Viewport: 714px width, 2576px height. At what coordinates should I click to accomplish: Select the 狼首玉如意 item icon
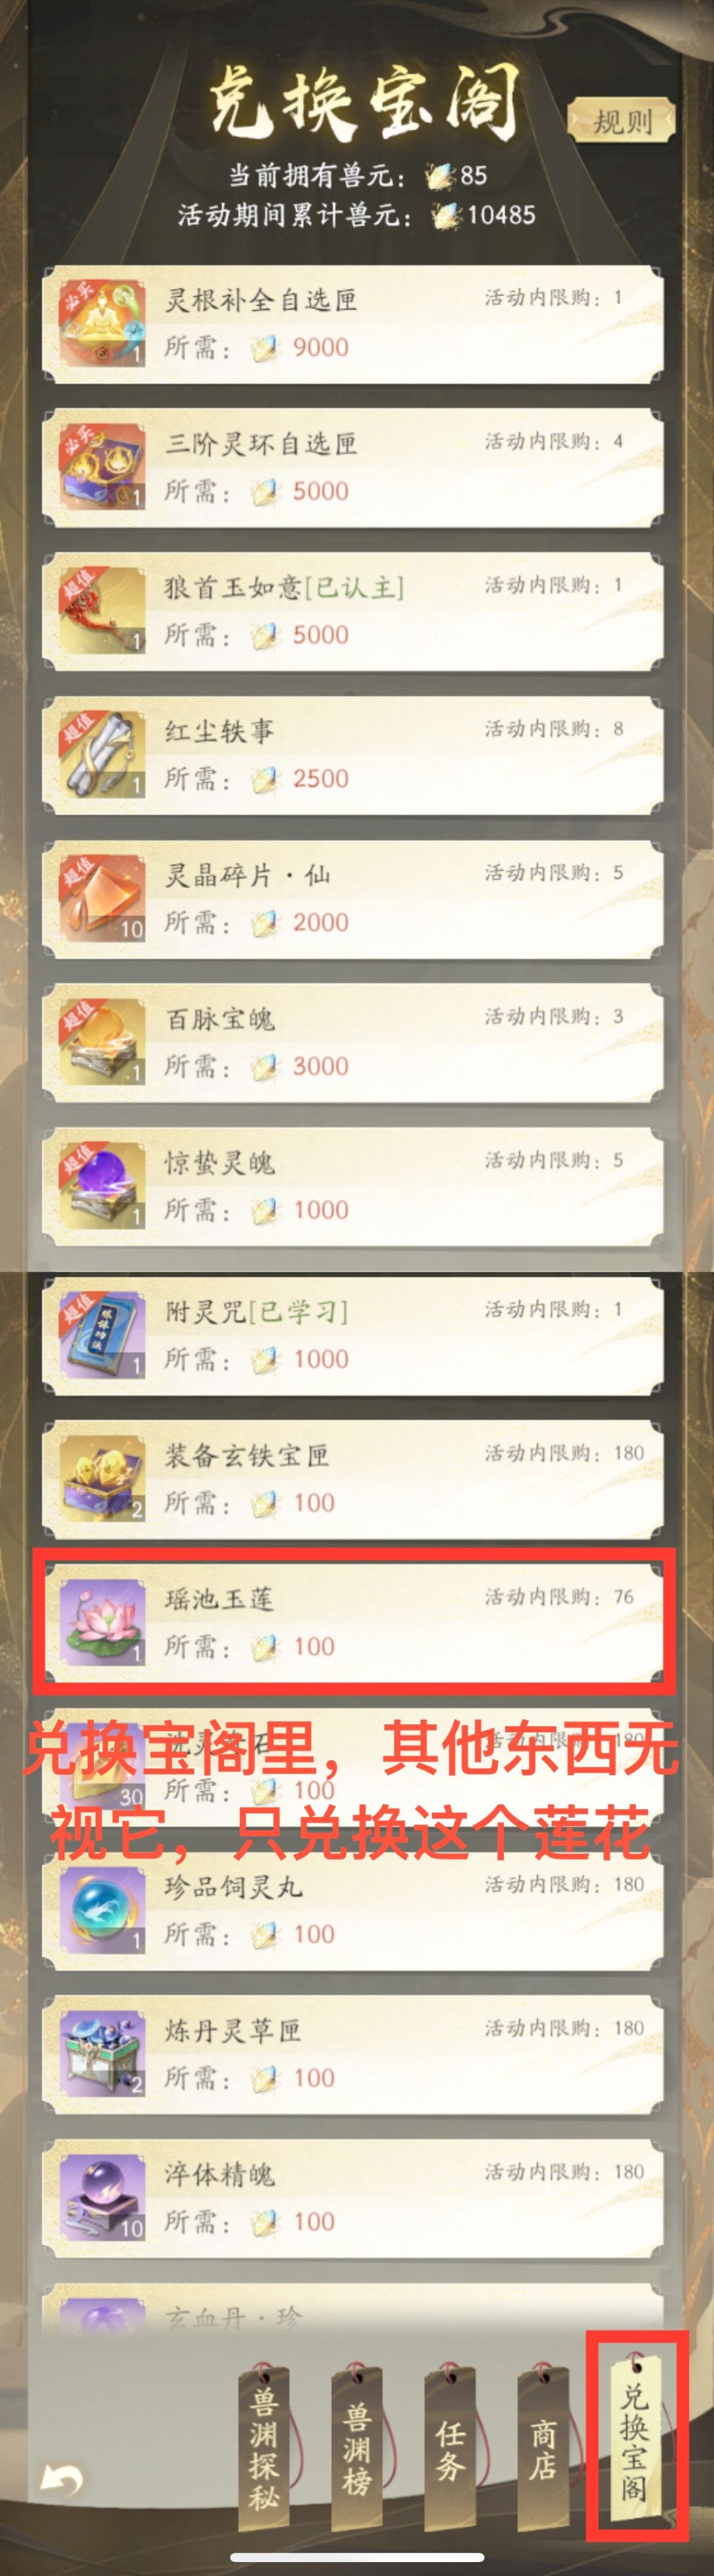(x=102, y=611)
